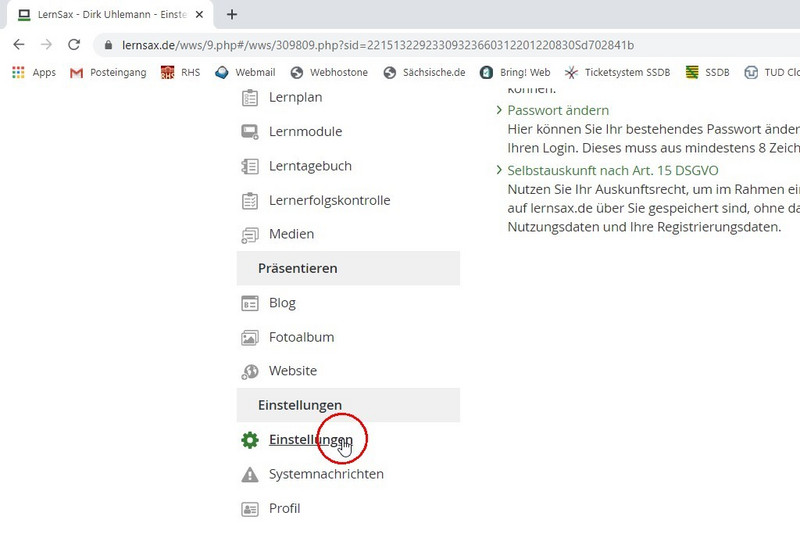800x534 pixels.
Task: Click the Lernerfolgskontrolle clipboard icon
Action: pos(250,200)
